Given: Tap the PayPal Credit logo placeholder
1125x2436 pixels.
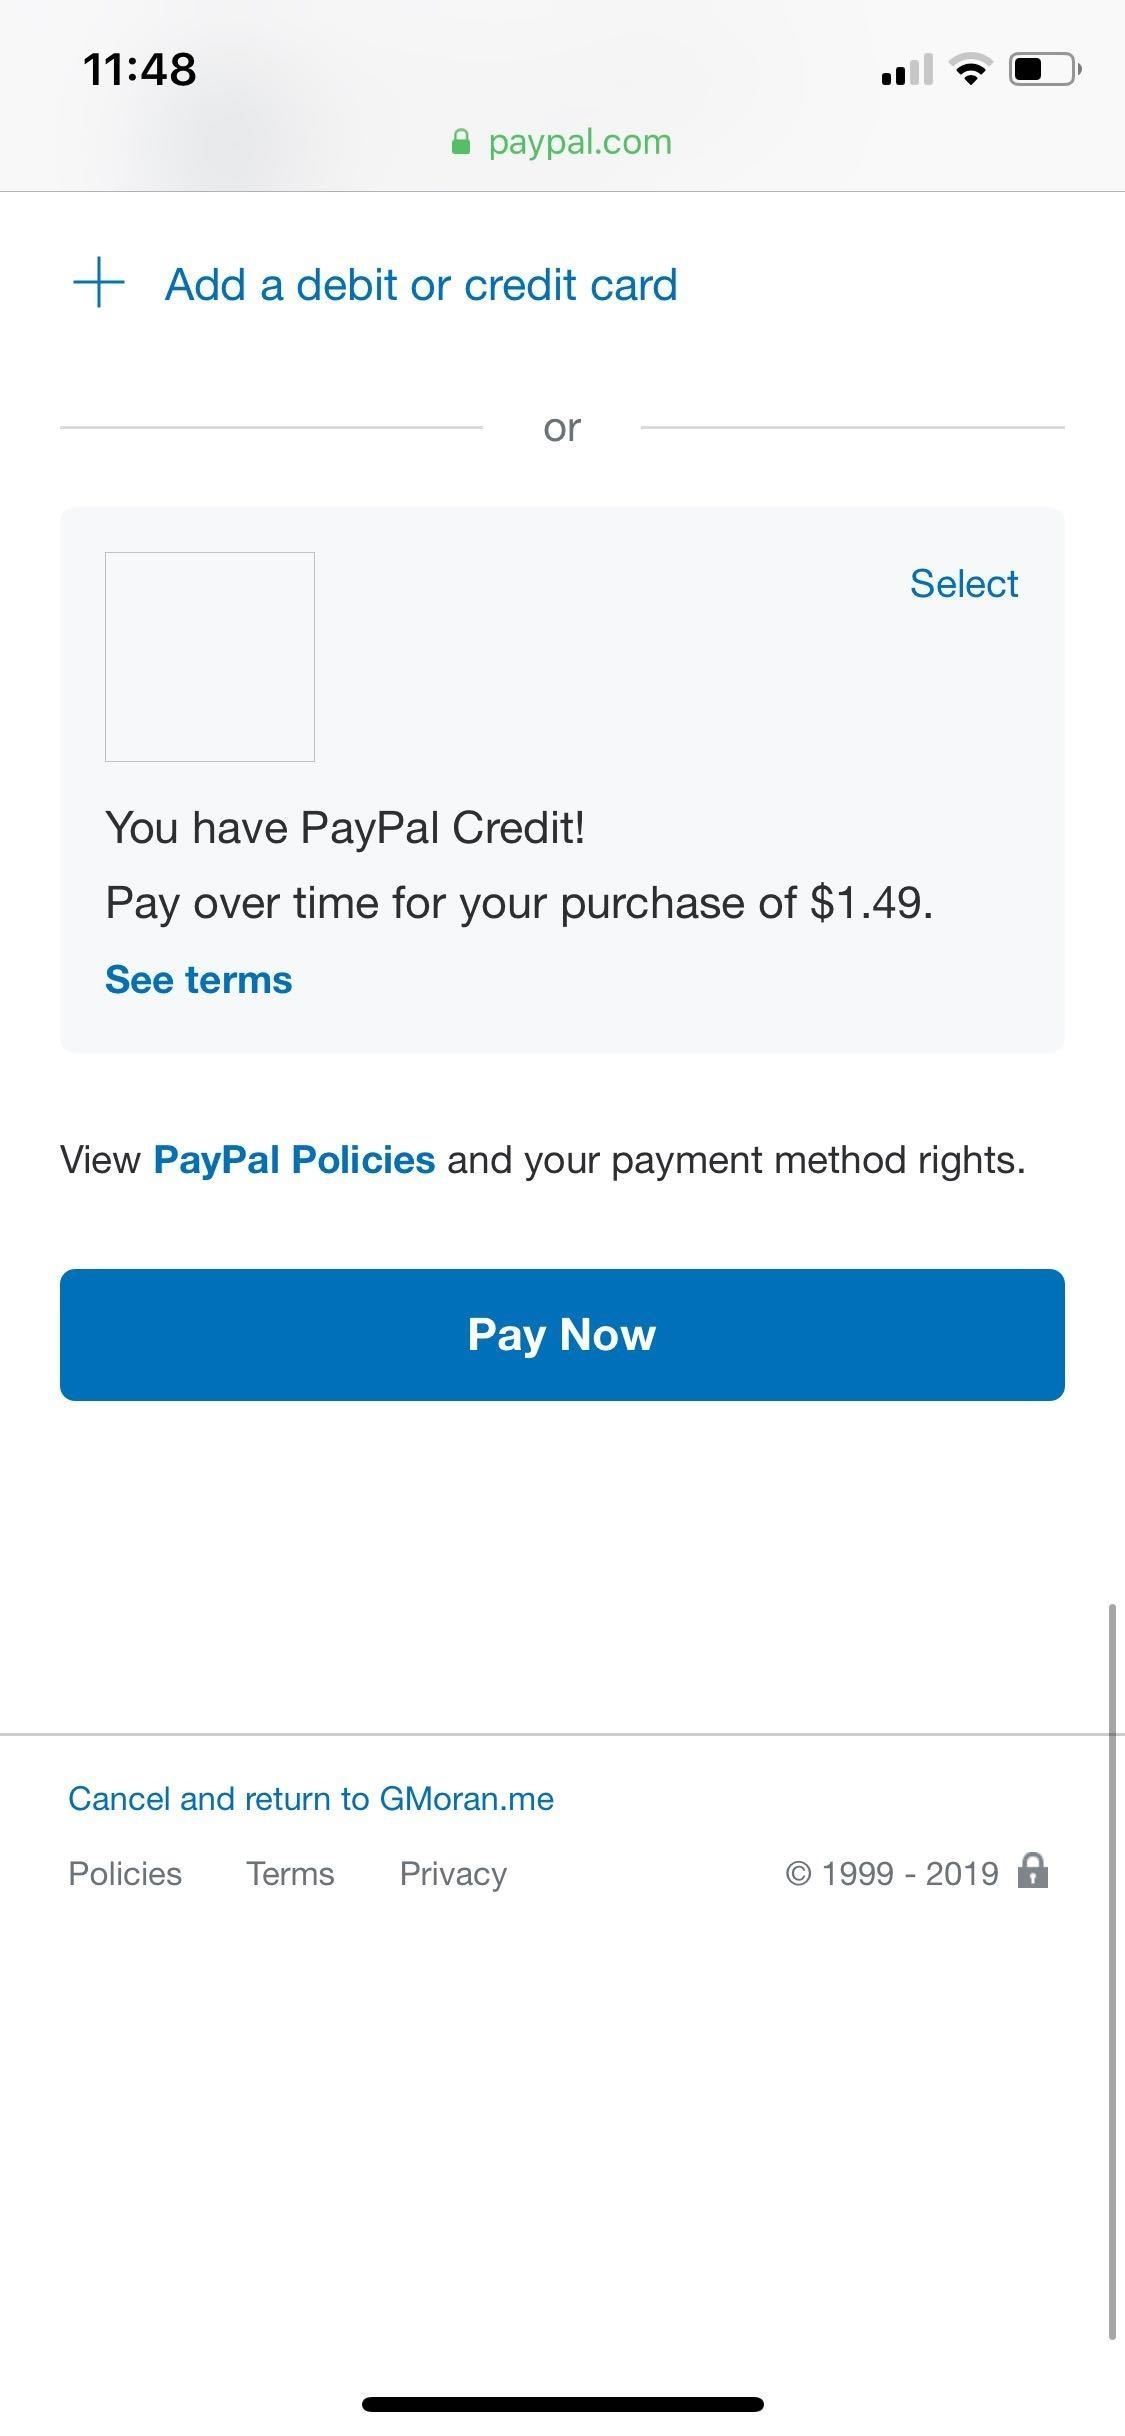Looking at the screenshot, I should [x=210, y=657].
